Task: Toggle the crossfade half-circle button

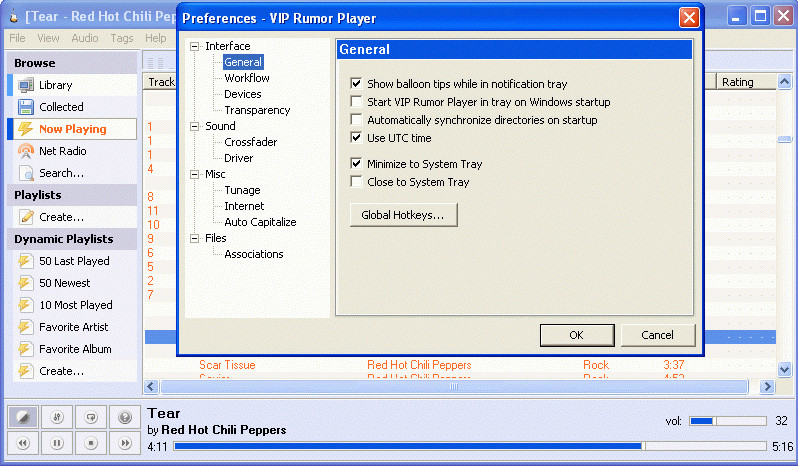Action: click(22, 417)
